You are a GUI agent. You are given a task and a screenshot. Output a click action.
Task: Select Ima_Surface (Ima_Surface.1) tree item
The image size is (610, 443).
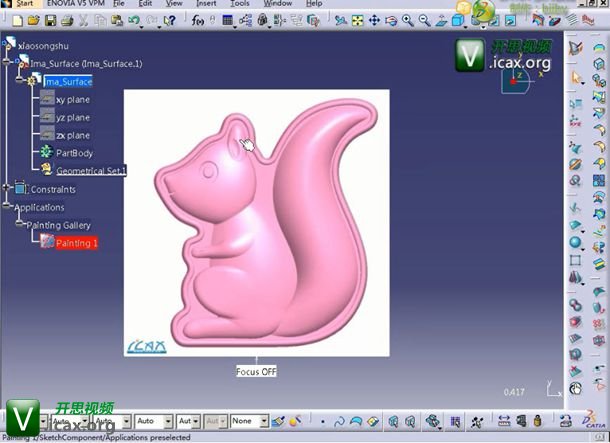click(86, 64)
